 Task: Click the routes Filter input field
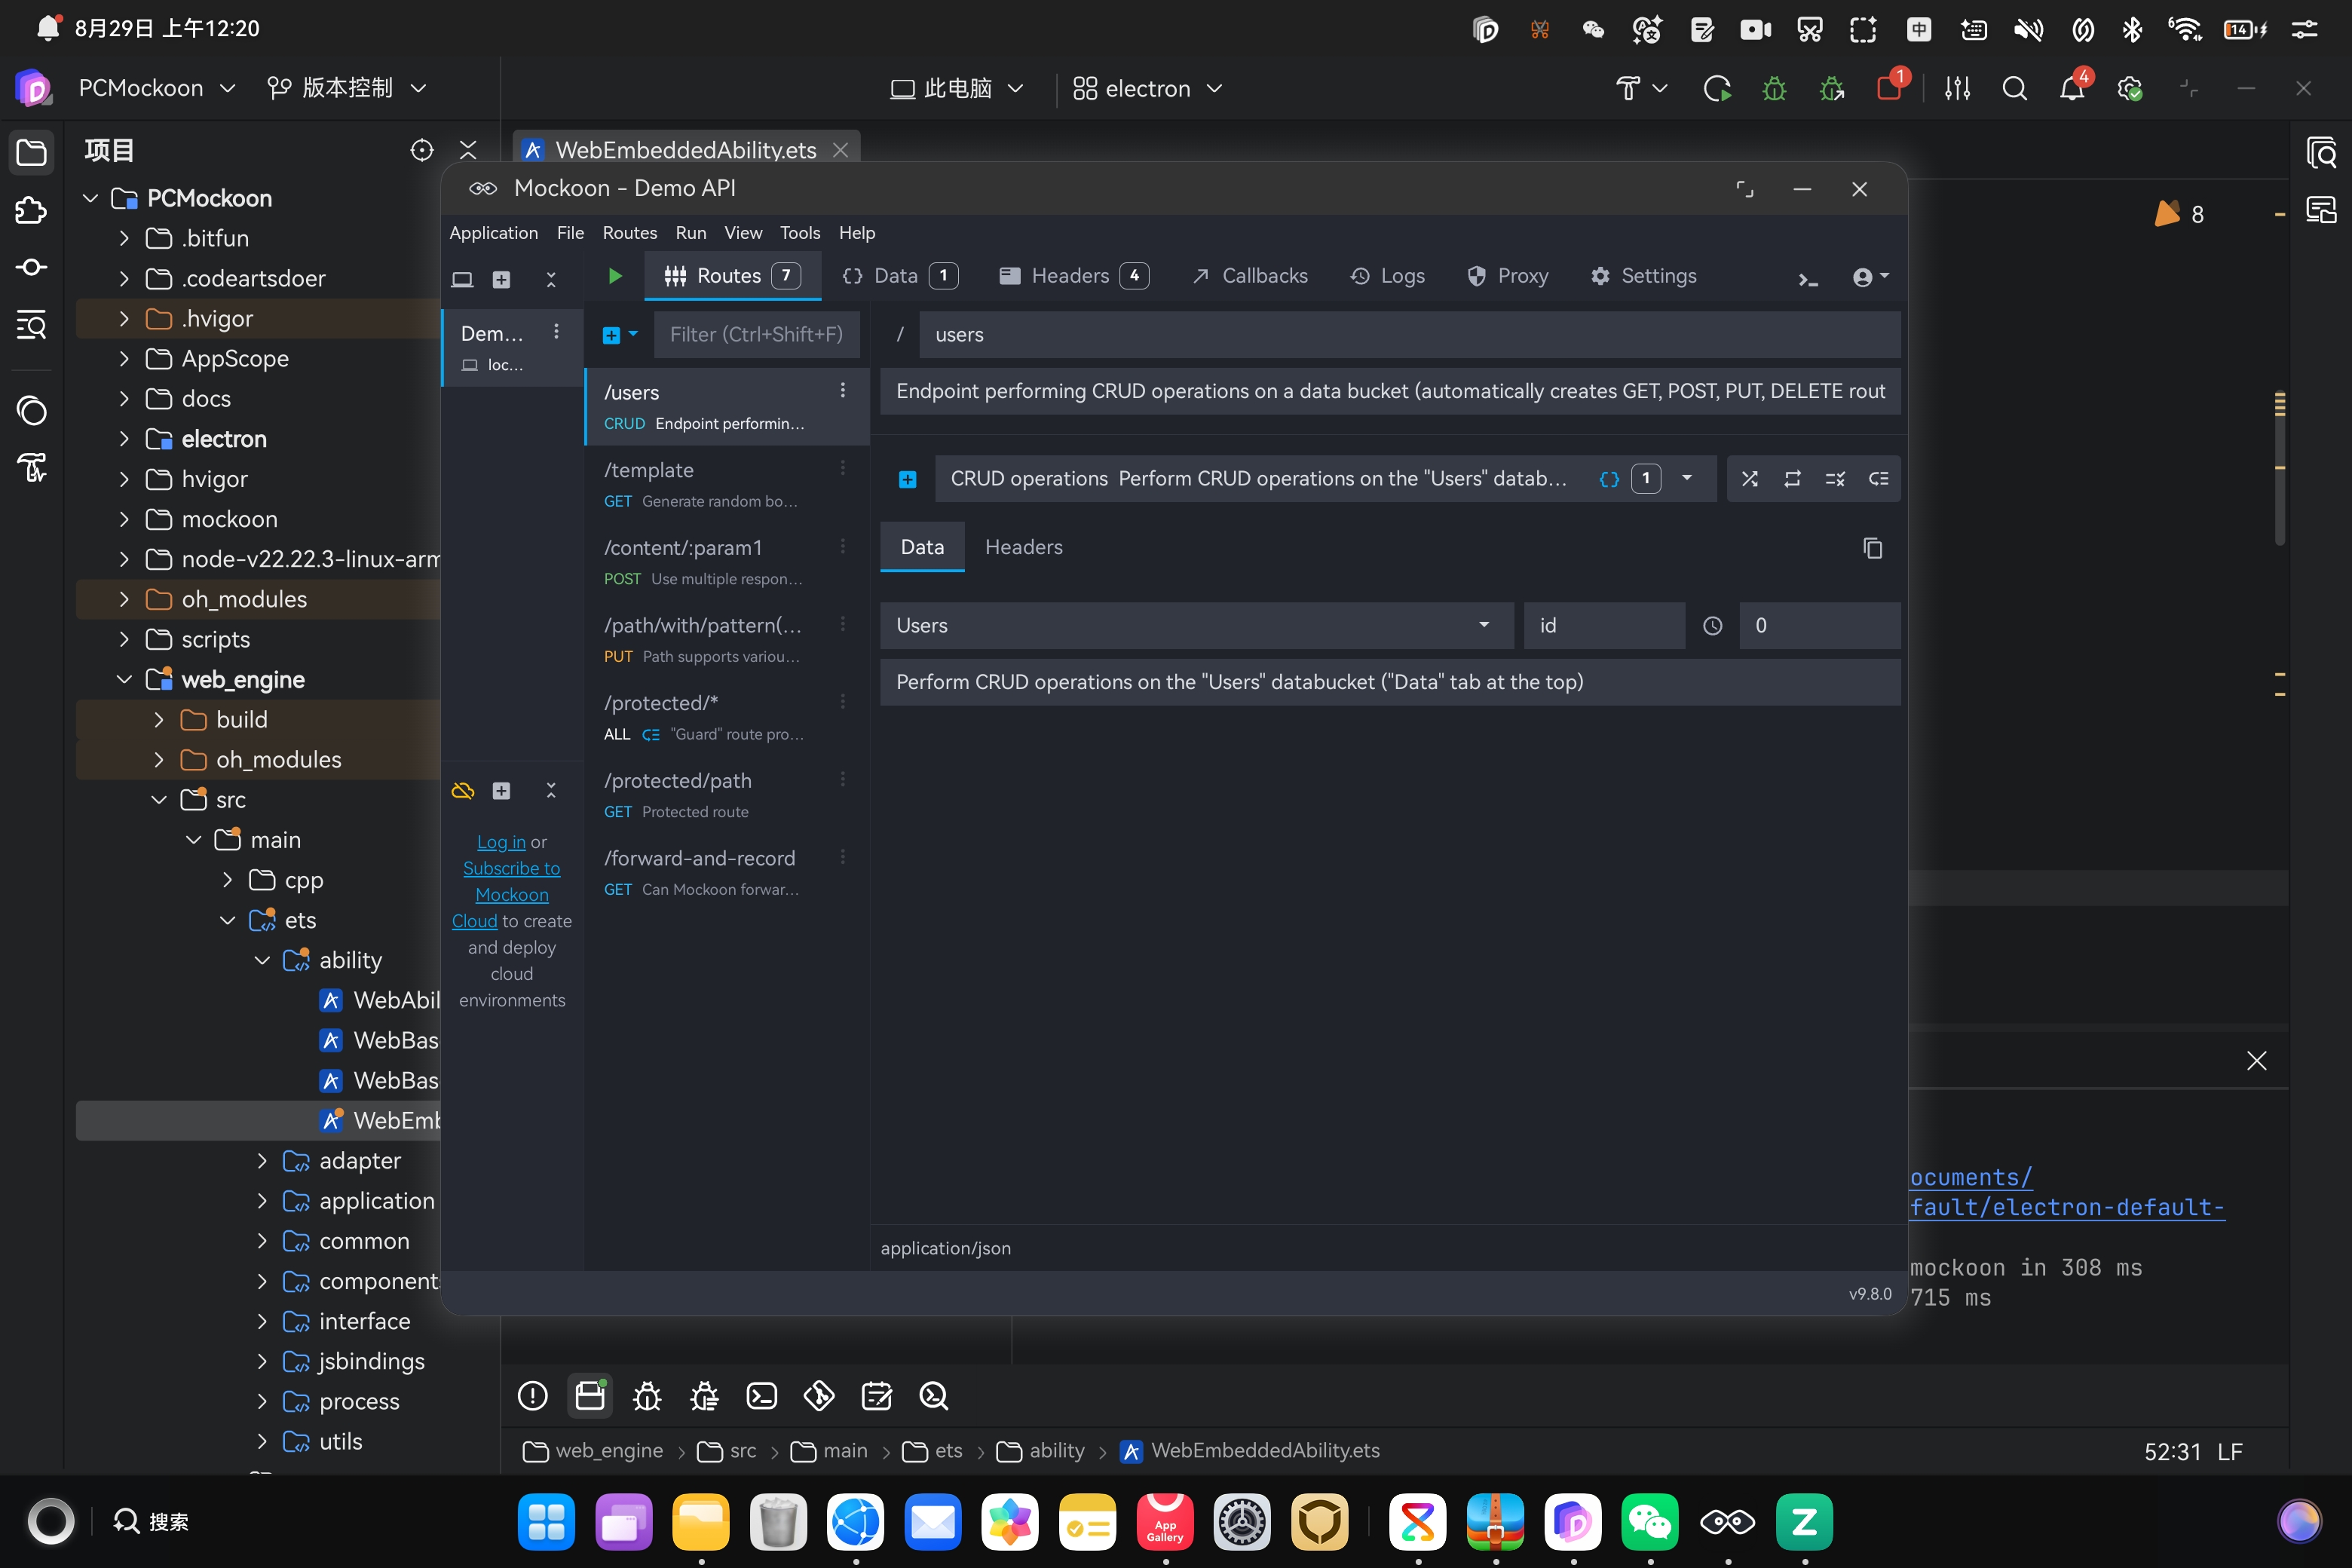pos(756,334)
